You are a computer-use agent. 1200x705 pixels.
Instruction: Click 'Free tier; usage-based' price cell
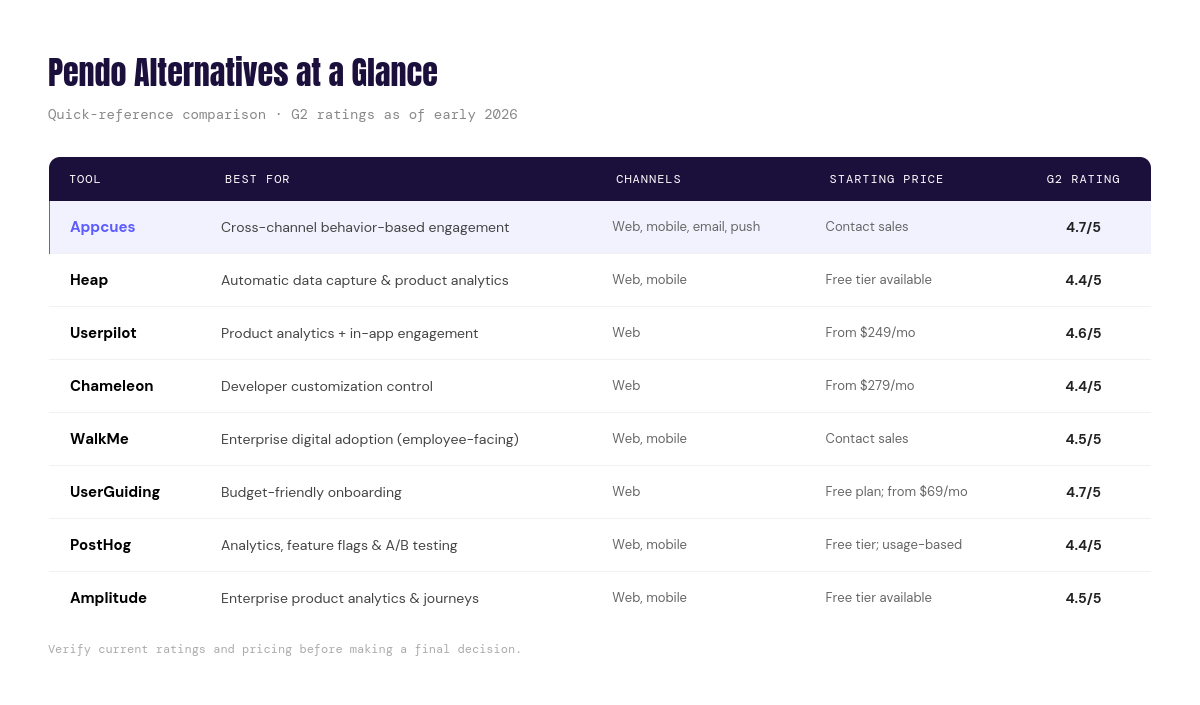pos(893,545)
